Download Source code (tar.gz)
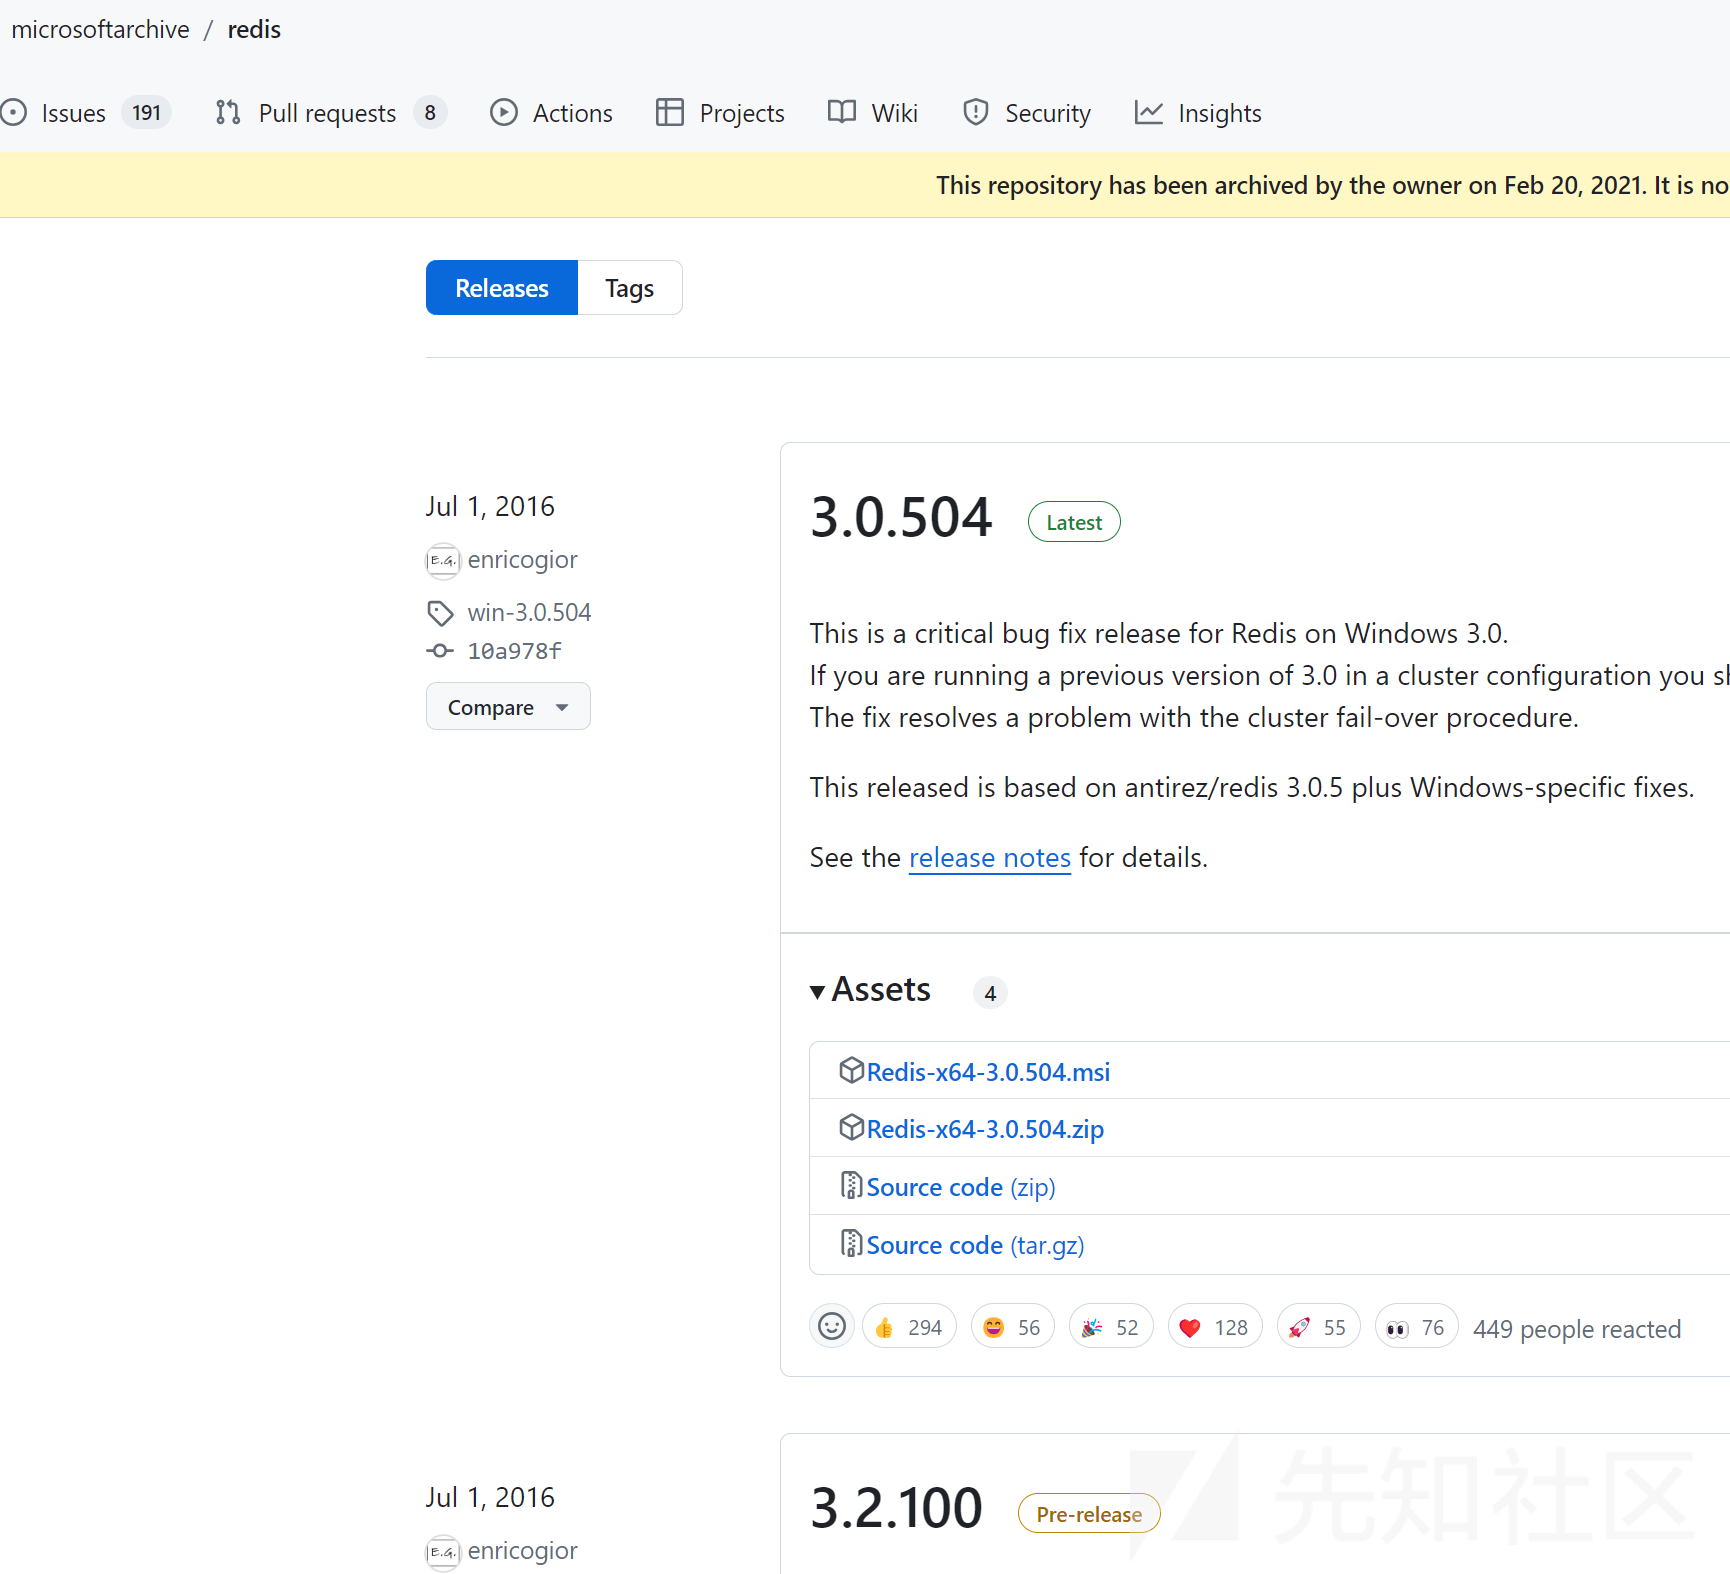The height and width of the screenshot is (1574, 1730). pyautogui.click(x=975, y=1245)
